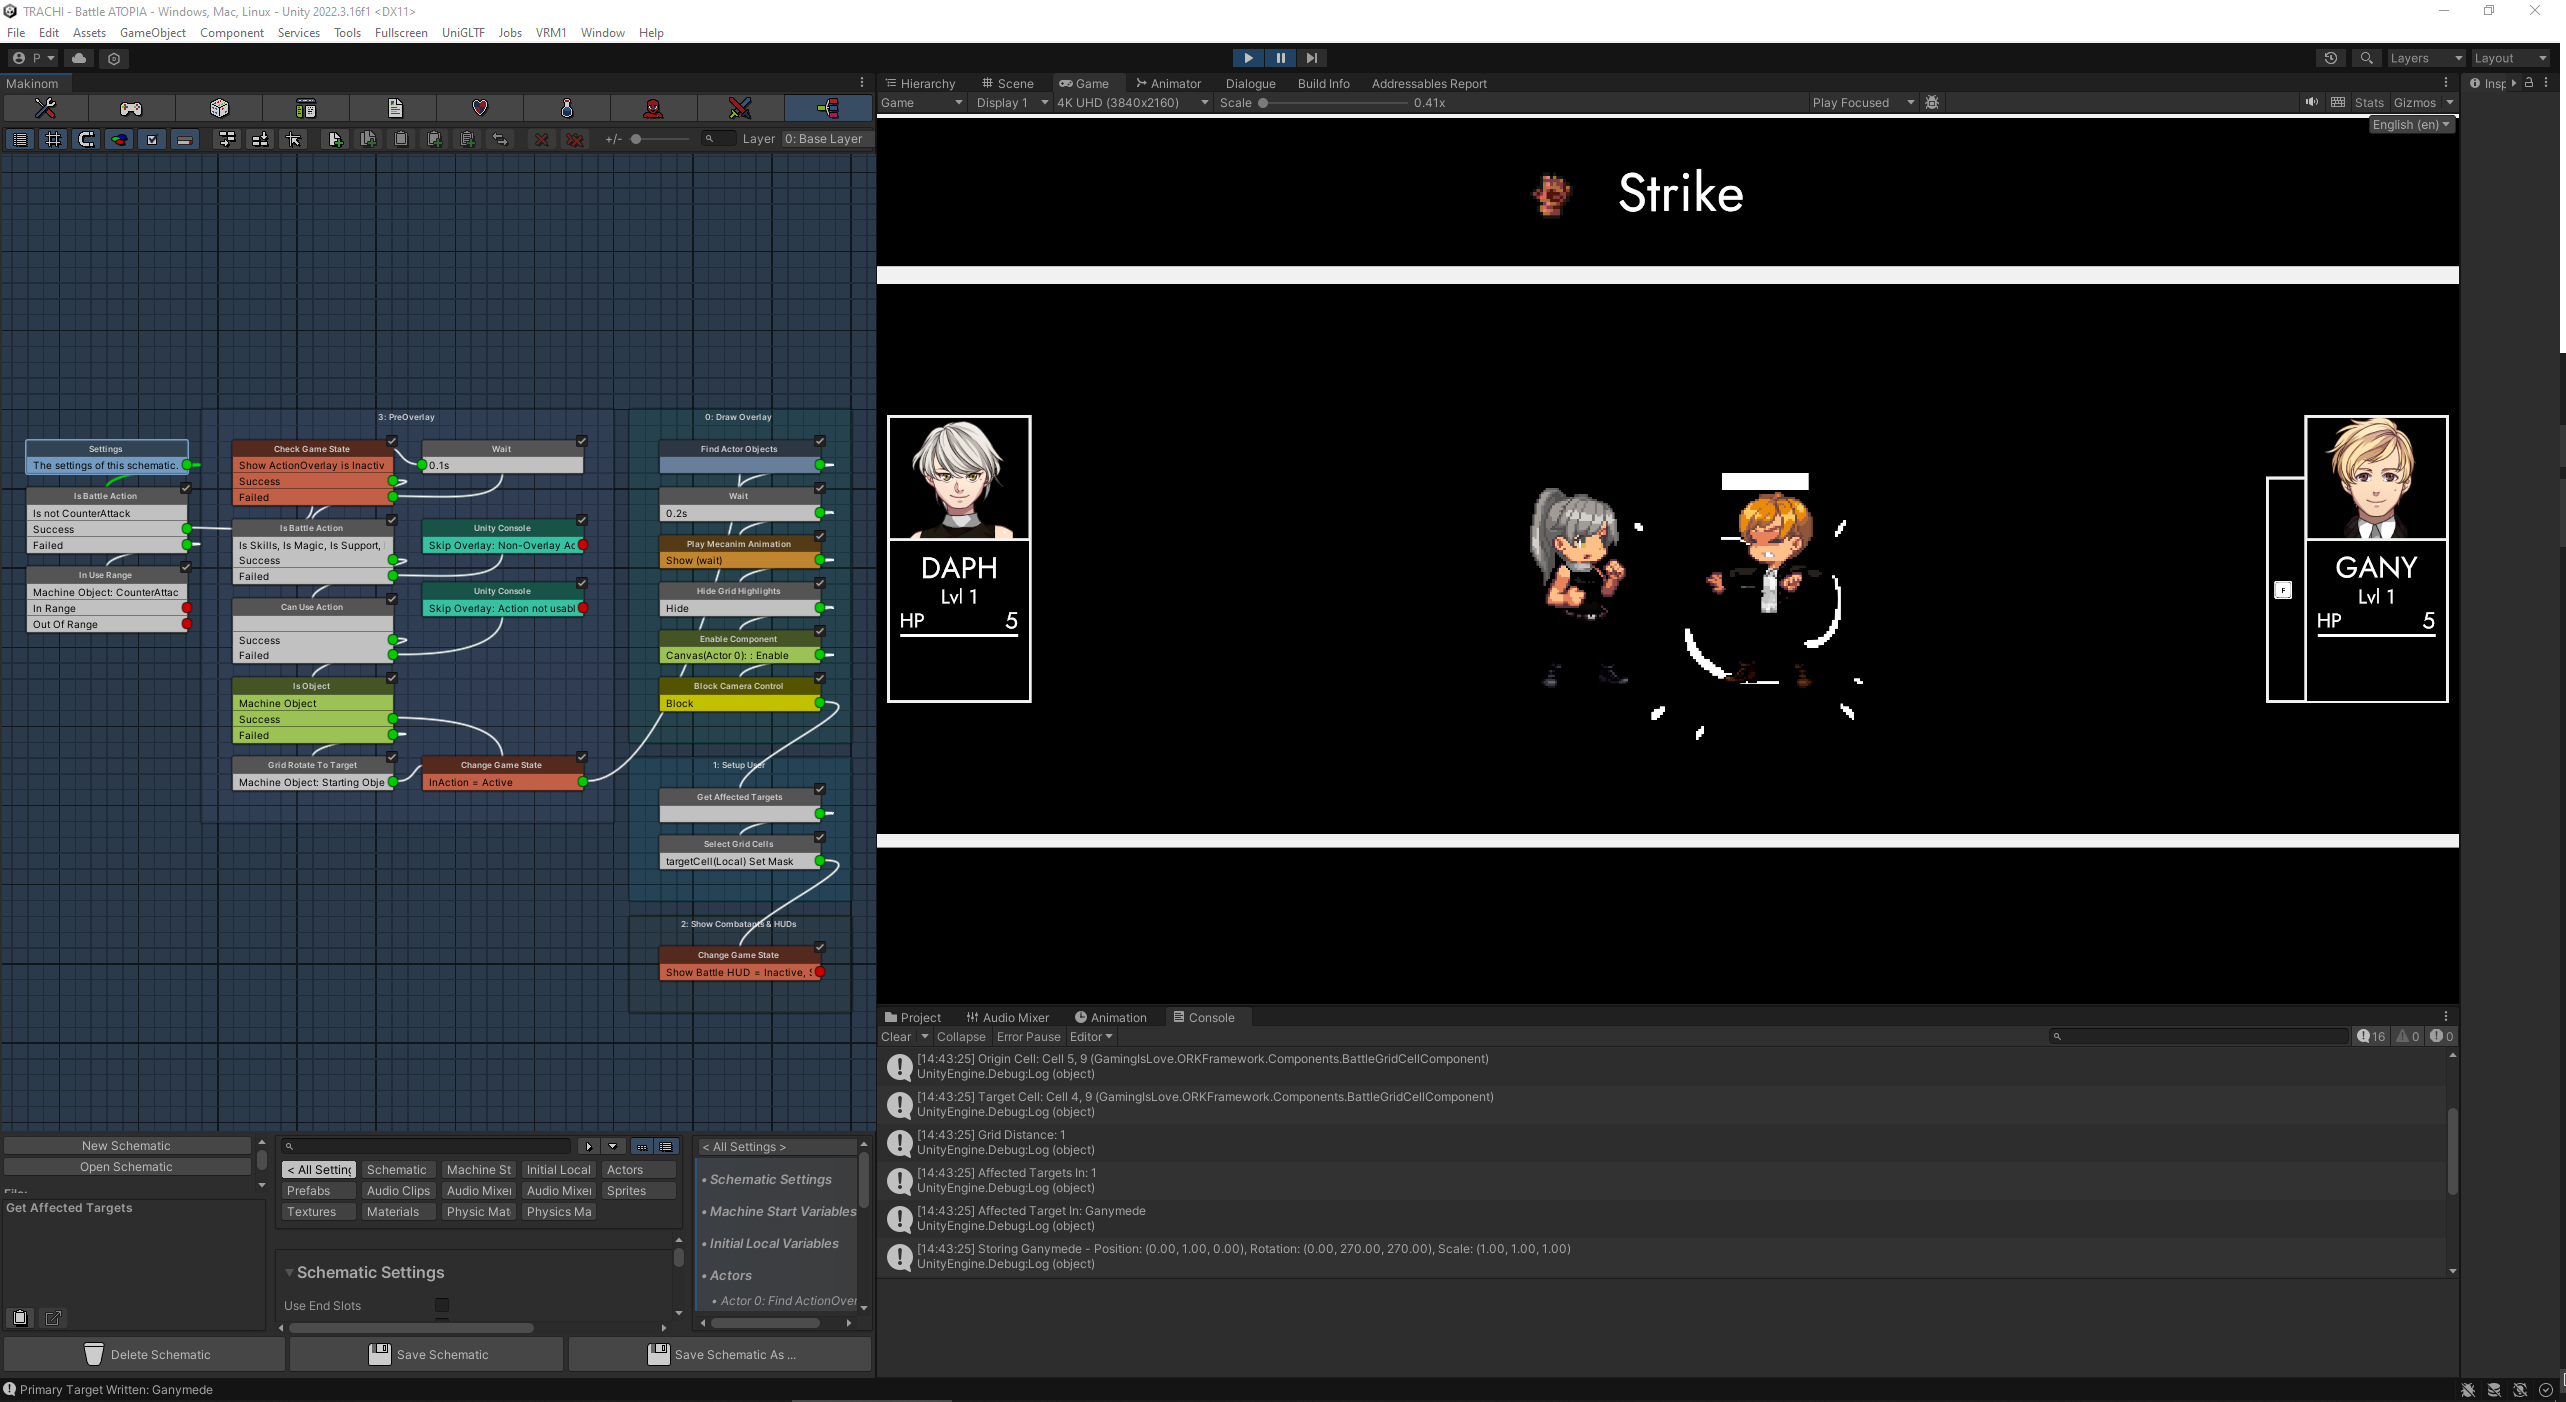Toggle checkbox on Check Game State node
The height and width of the screenshot is (1402, 2566).
[x=392, y=441]
